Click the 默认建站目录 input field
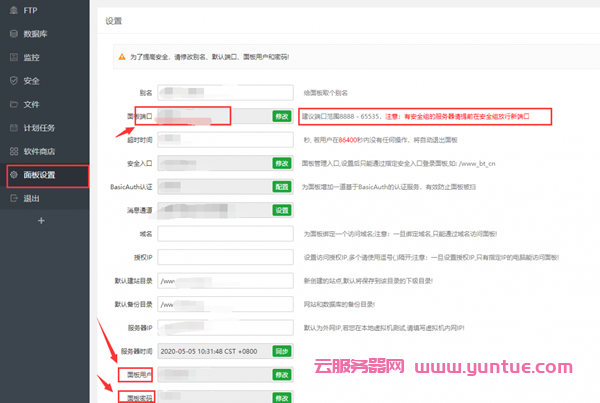Viewport: 600px width, 403px height. (225, 281)
